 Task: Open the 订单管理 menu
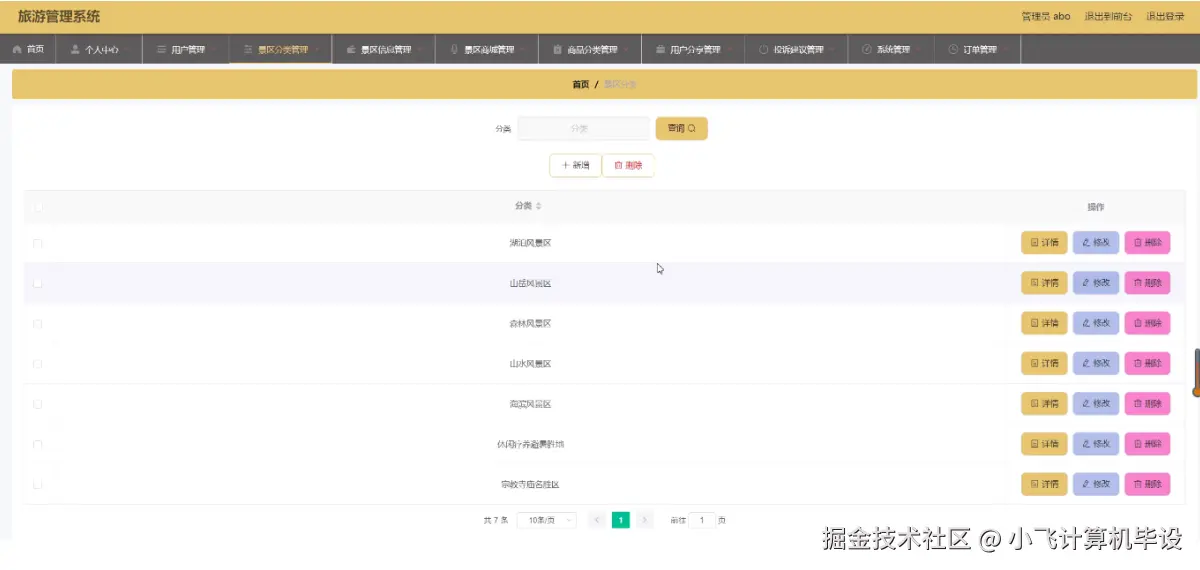point(977,50)
